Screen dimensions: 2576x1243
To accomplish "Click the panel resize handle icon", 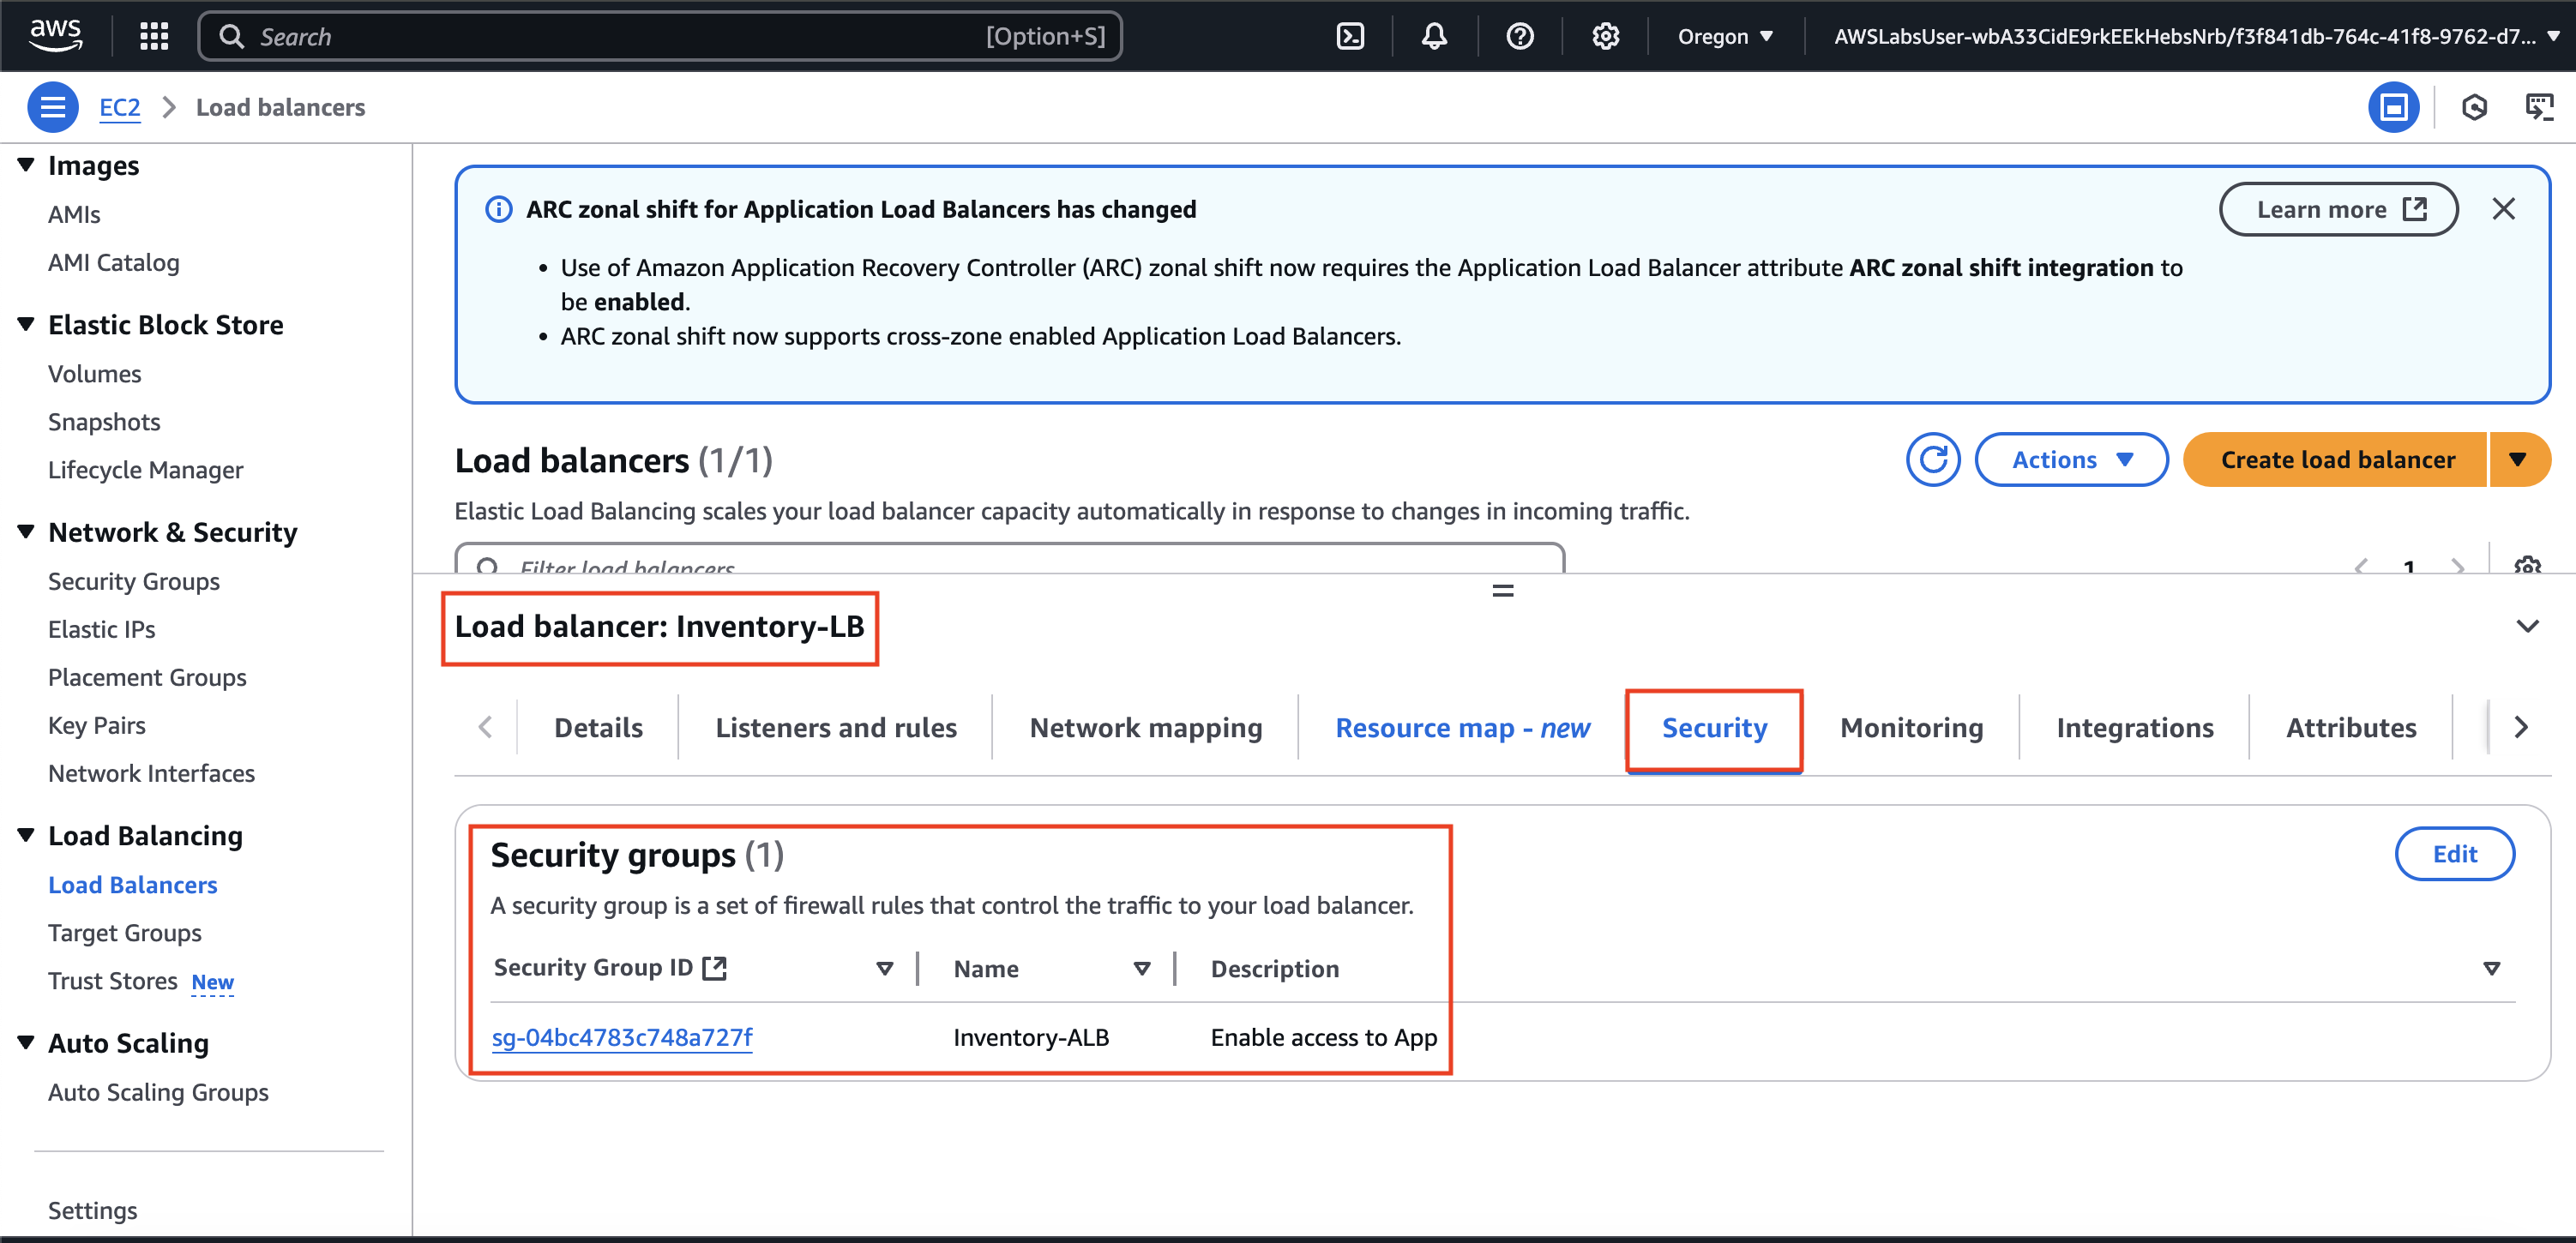I will 1503,591.
